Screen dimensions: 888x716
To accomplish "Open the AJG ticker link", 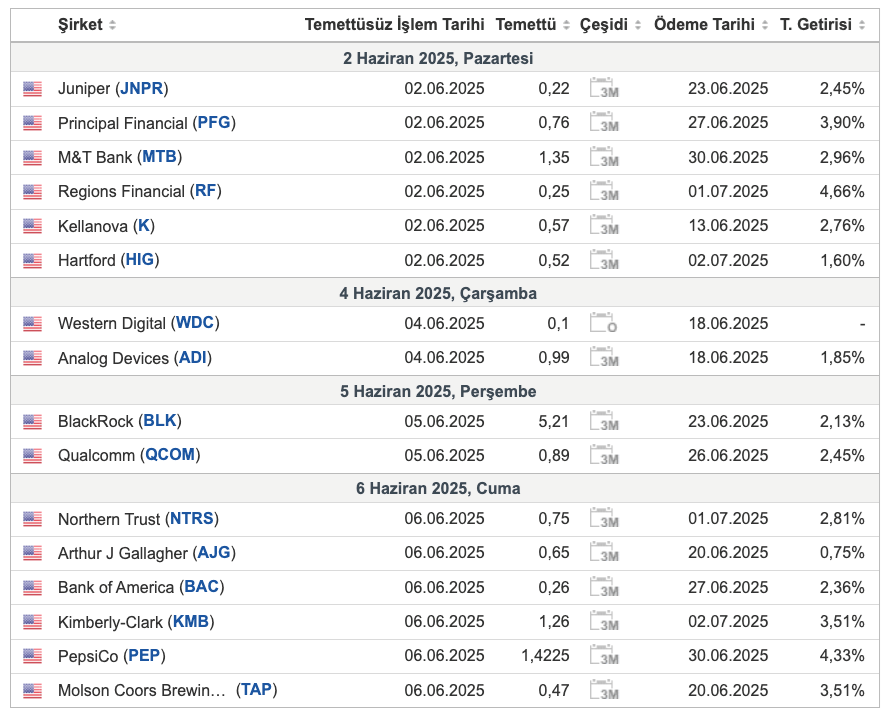I will point(214,552).
